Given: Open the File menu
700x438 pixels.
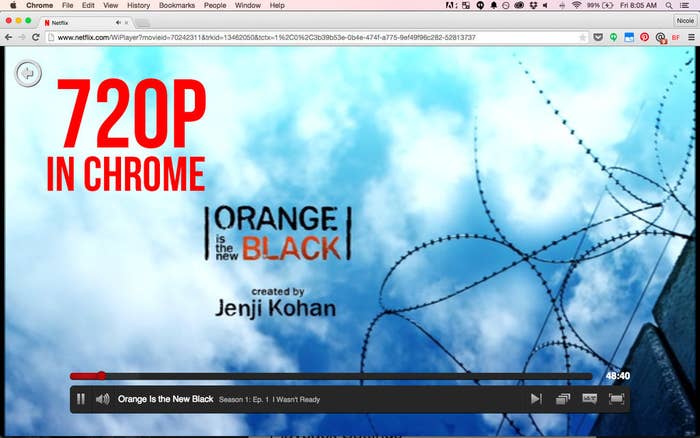Looking at the screenshot, I should (67, 5).
